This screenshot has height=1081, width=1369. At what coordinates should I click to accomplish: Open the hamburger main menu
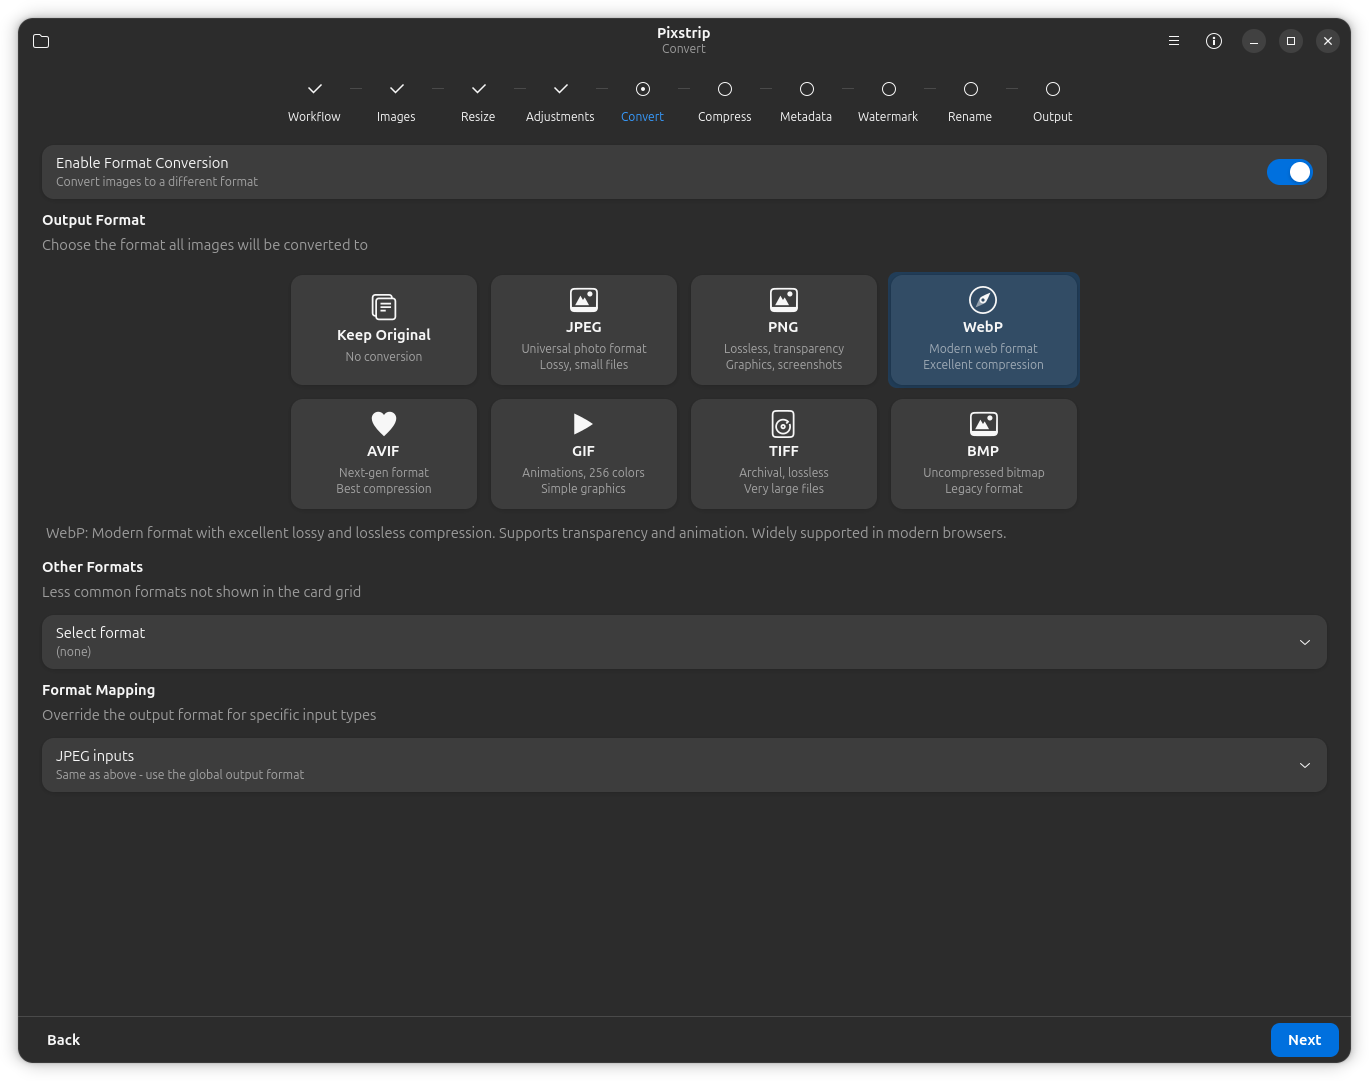click(1174, 41)
